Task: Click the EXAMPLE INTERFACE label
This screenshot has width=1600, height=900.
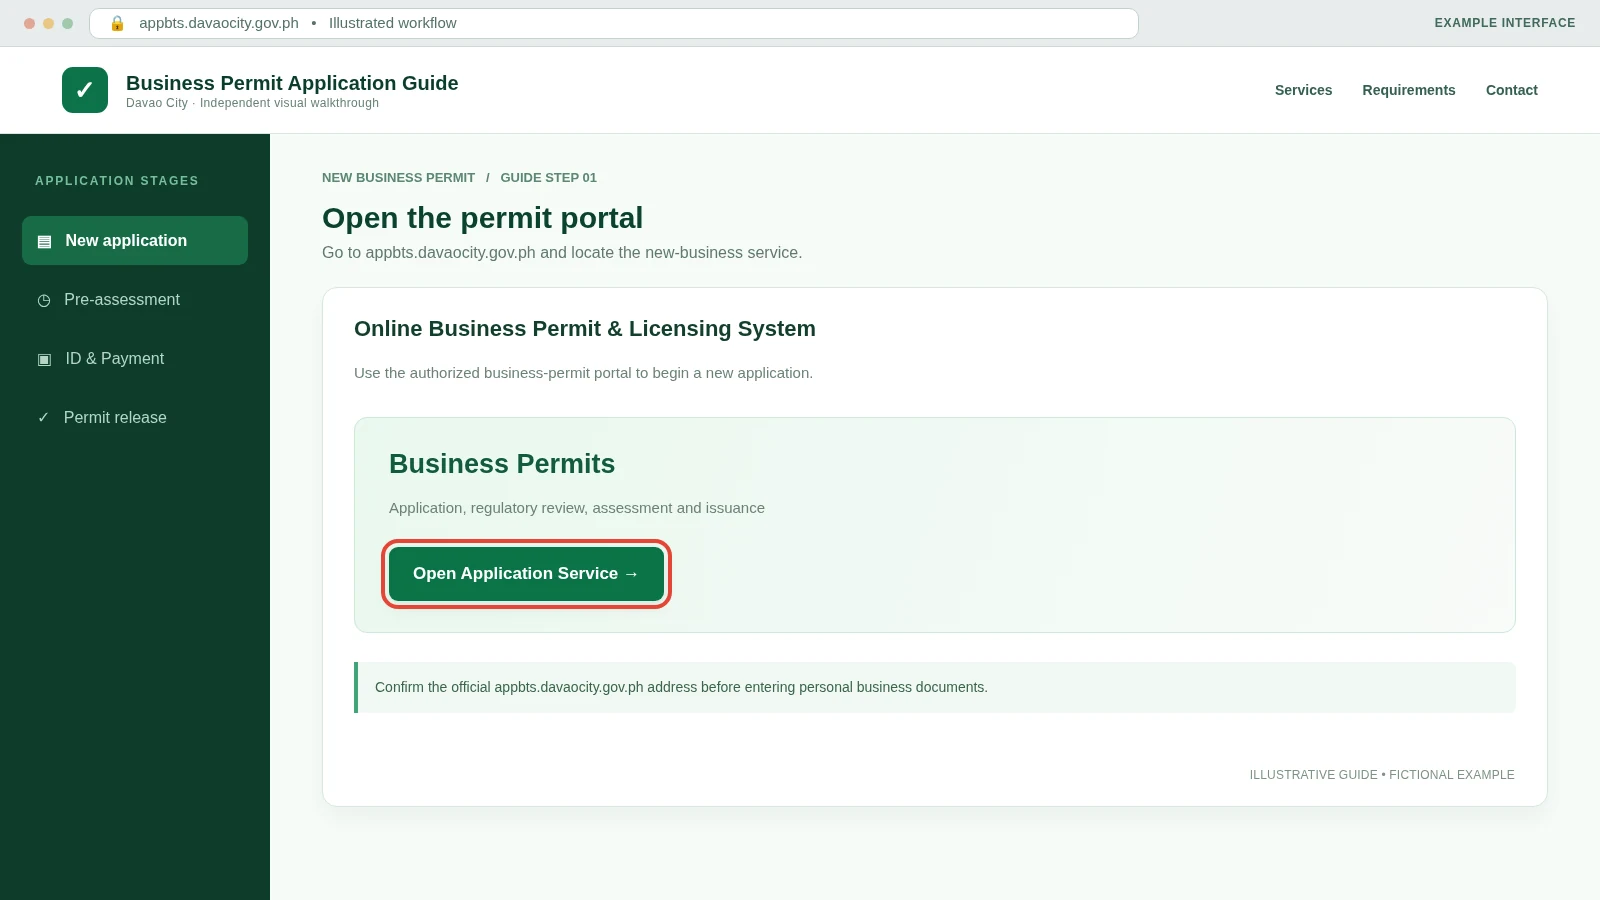Action: pos(1505,23)
